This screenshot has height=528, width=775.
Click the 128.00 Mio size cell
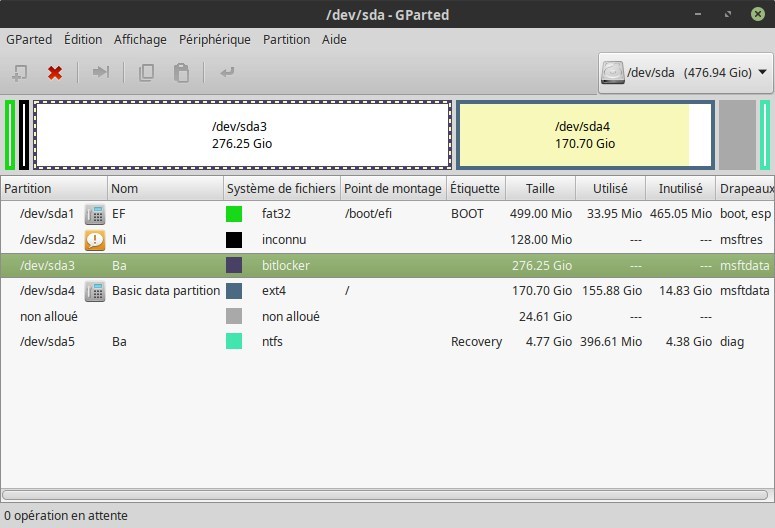coord(541,240)
